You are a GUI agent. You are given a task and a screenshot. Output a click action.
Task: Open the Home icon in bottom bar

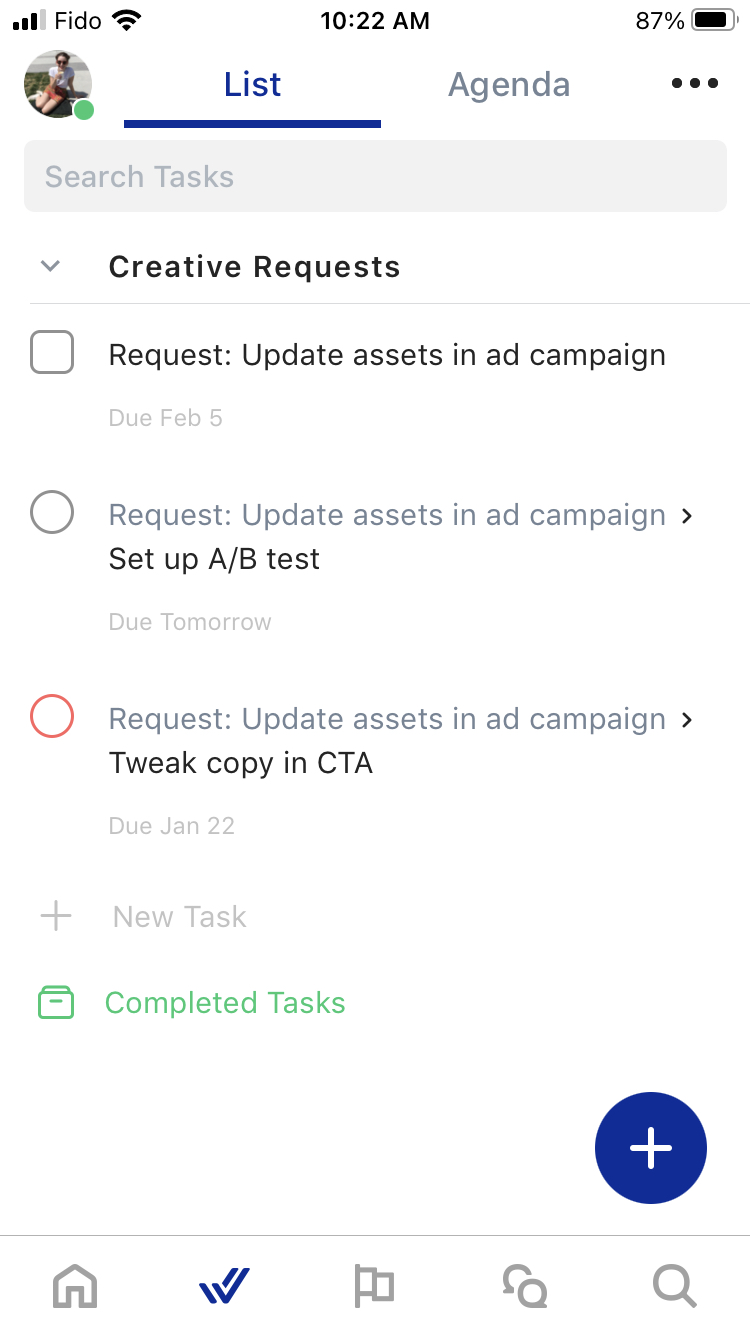click(x=75, y=1285)
